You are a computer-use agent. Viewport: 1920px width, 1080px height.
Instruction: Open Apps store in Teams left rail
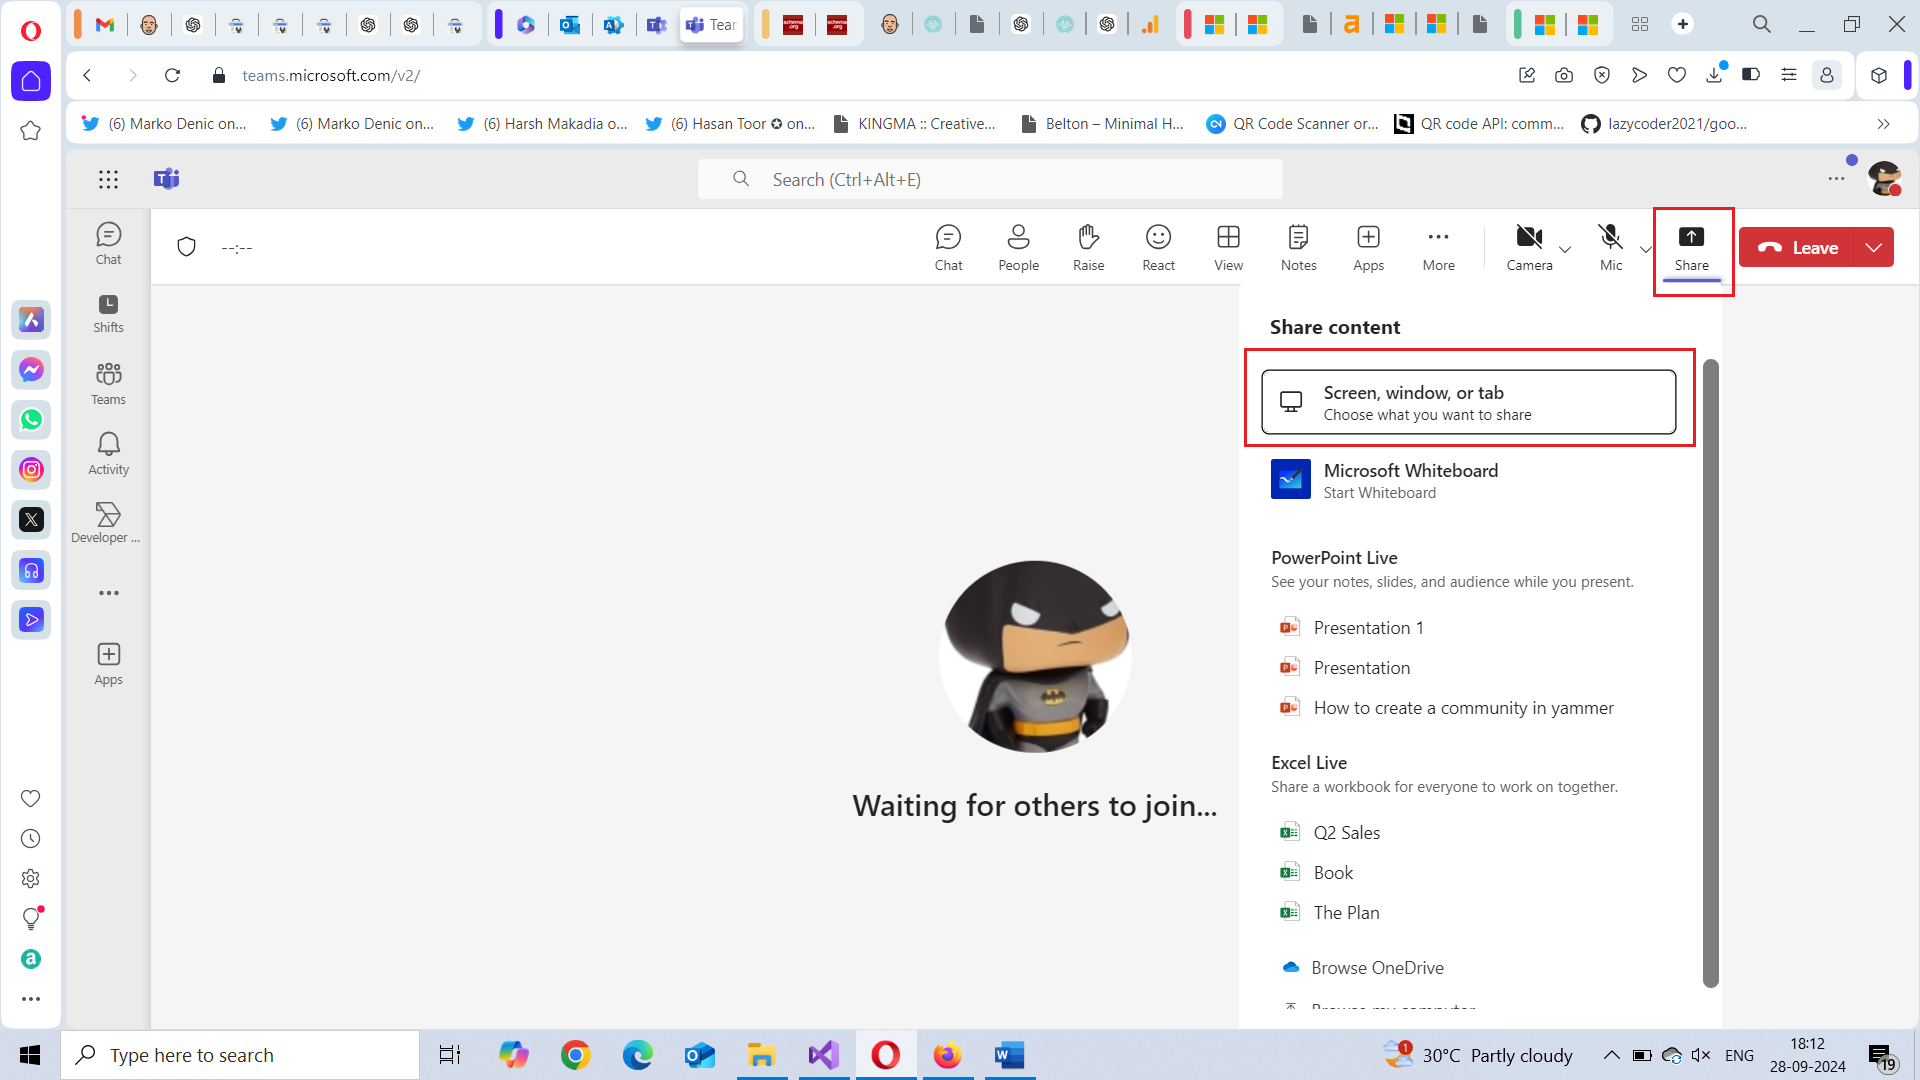point(108,664)
